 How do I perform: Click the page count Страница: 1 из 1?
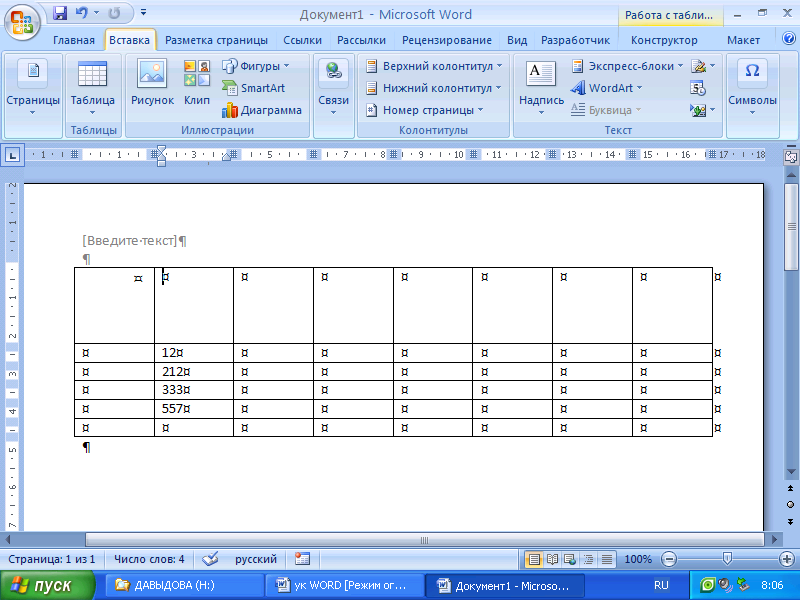coord(52,559)
